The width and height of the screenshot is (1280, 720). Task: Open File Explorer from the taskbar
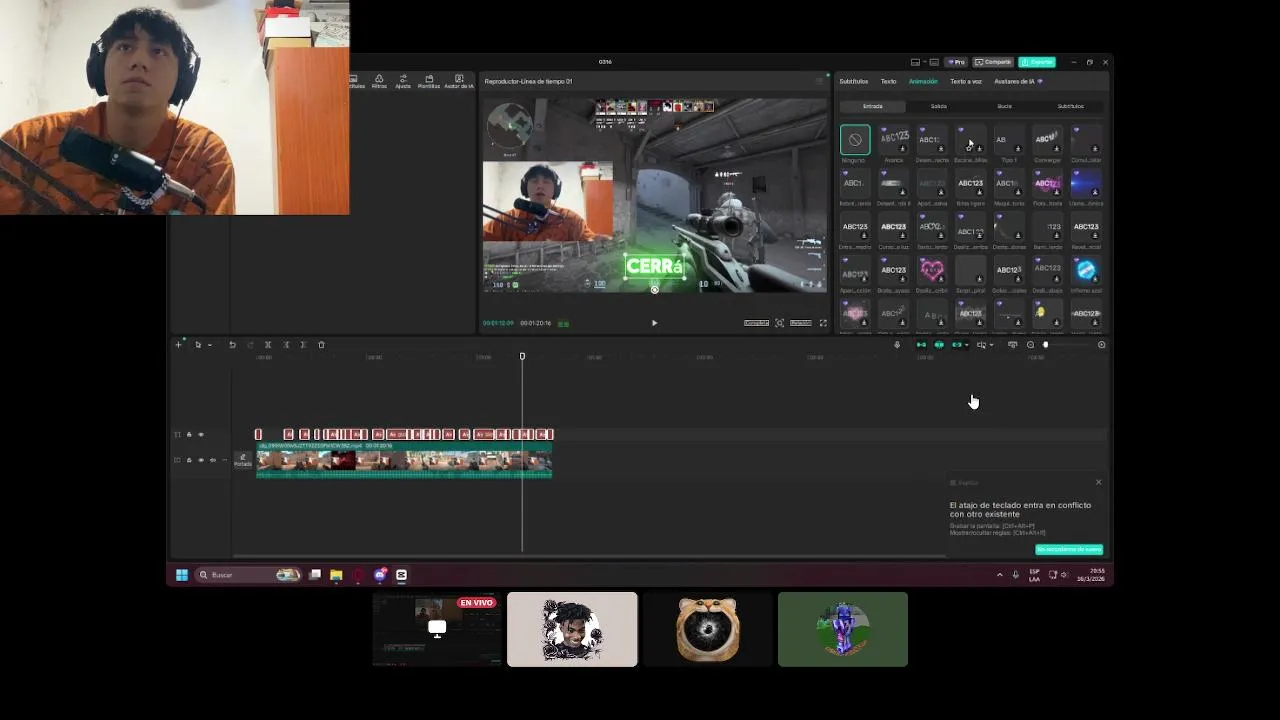[336, 575]
